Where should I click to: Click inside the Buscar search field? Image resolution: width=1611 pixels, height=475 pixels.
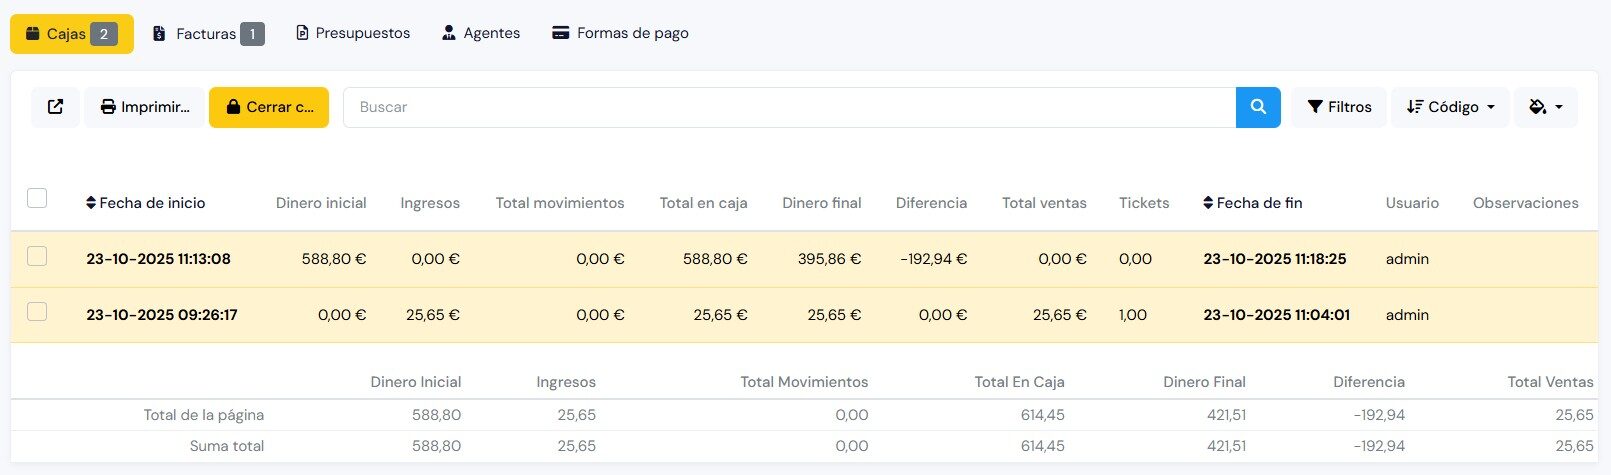pyautogui.click(x=789, y=107)
